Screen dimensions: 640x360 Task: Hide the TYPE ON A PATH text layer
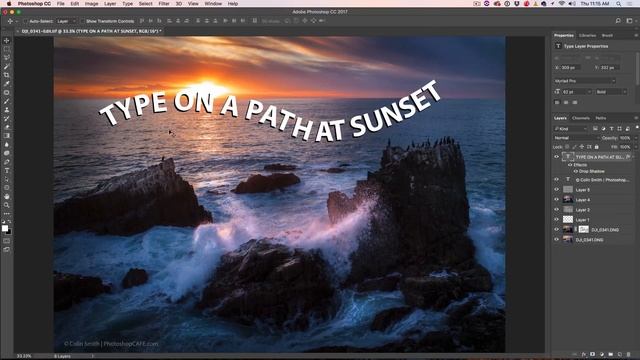pos(556,157)
